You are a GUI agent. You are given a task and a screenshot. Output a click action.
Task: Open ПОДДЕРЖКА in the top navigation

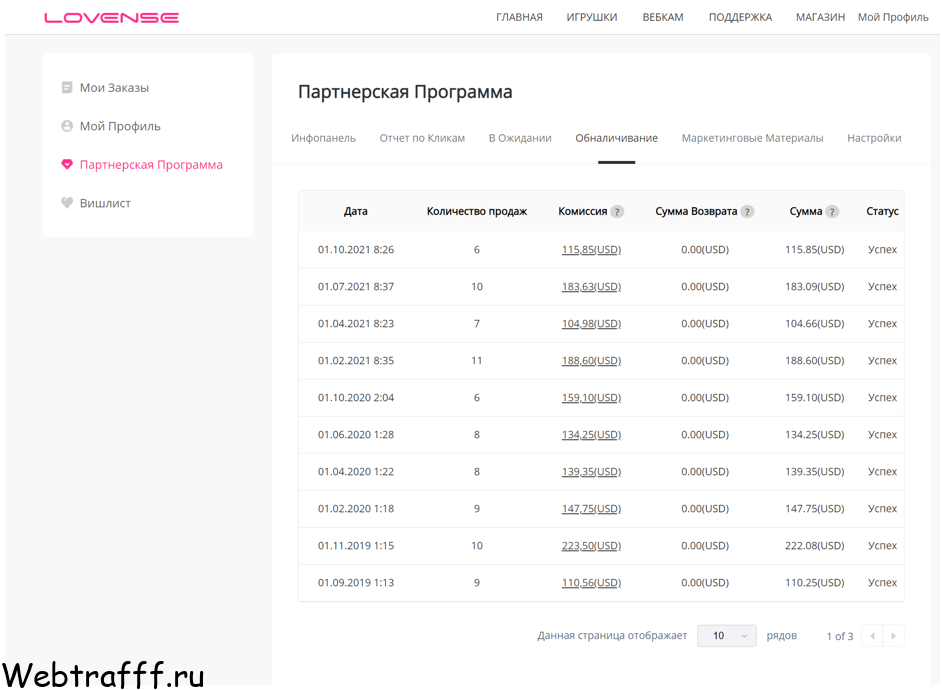coord(740,17)
